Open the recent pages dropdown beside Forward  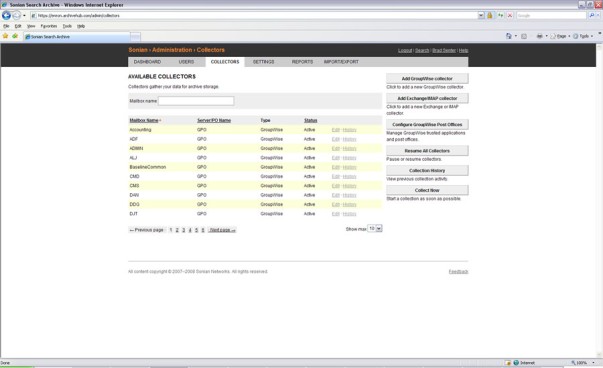(24, 16)
